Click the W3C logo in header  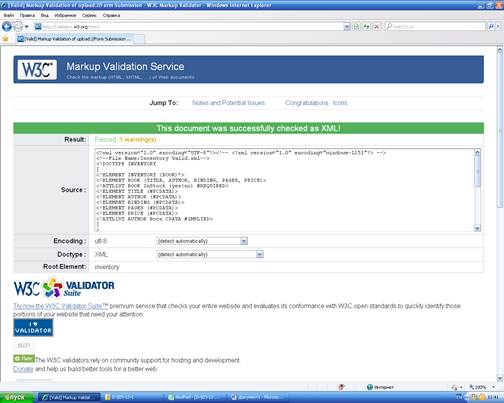37,70
